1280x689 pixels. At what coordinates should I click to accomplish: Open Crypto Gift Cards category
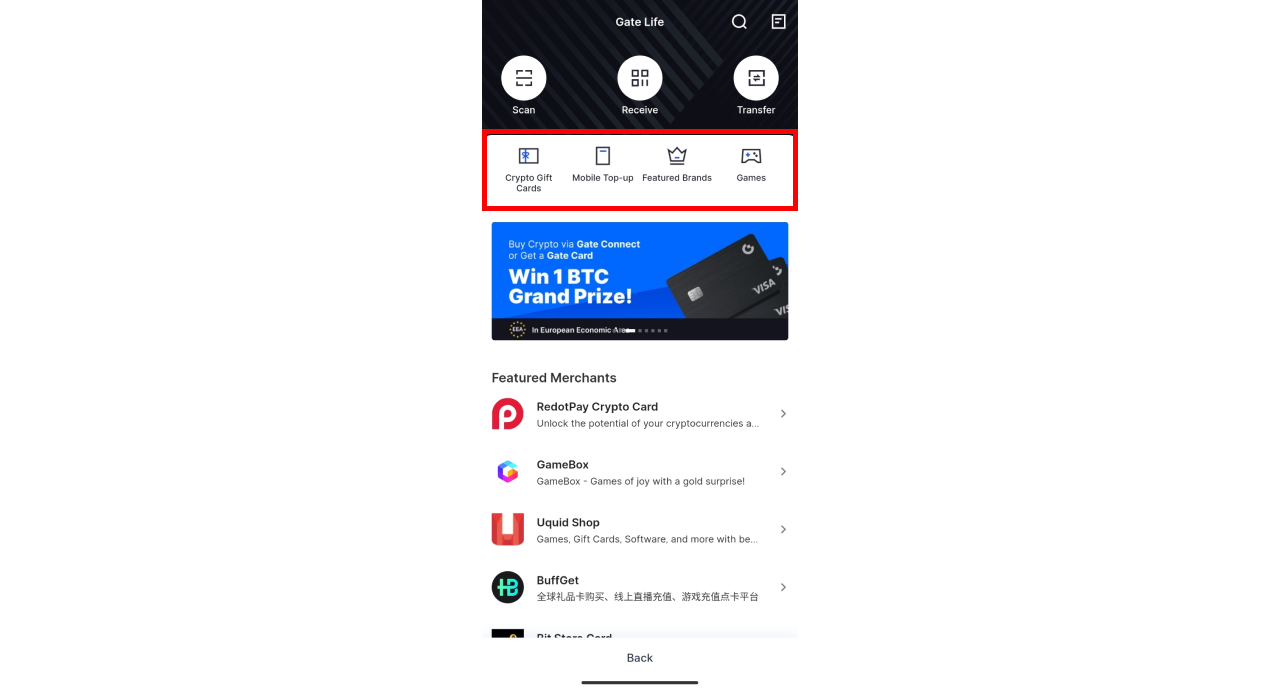(x=529, y=156)
